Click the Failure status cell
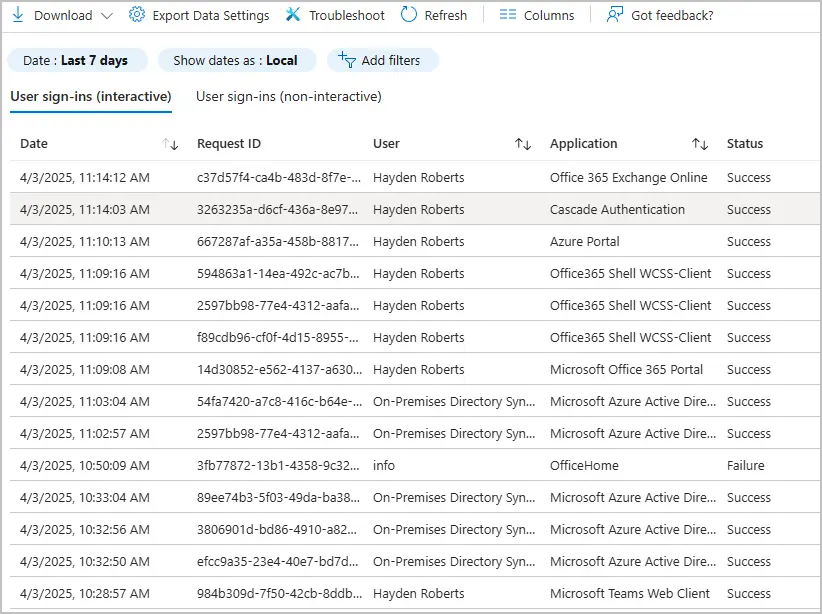Viewport: 822px width, 614px height. click(x=745, y=466)
